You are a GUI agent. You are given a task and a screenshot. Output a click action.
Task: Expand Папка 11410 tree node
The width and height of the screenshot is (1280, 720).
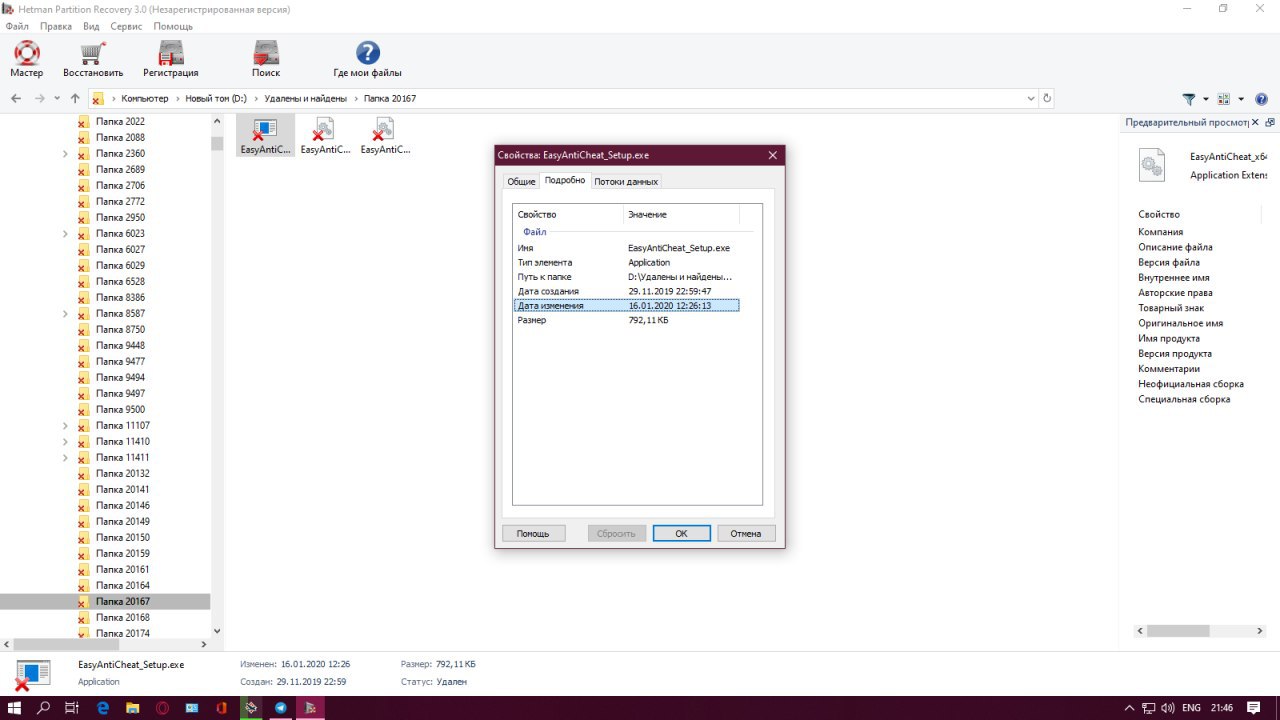(65, 442)
